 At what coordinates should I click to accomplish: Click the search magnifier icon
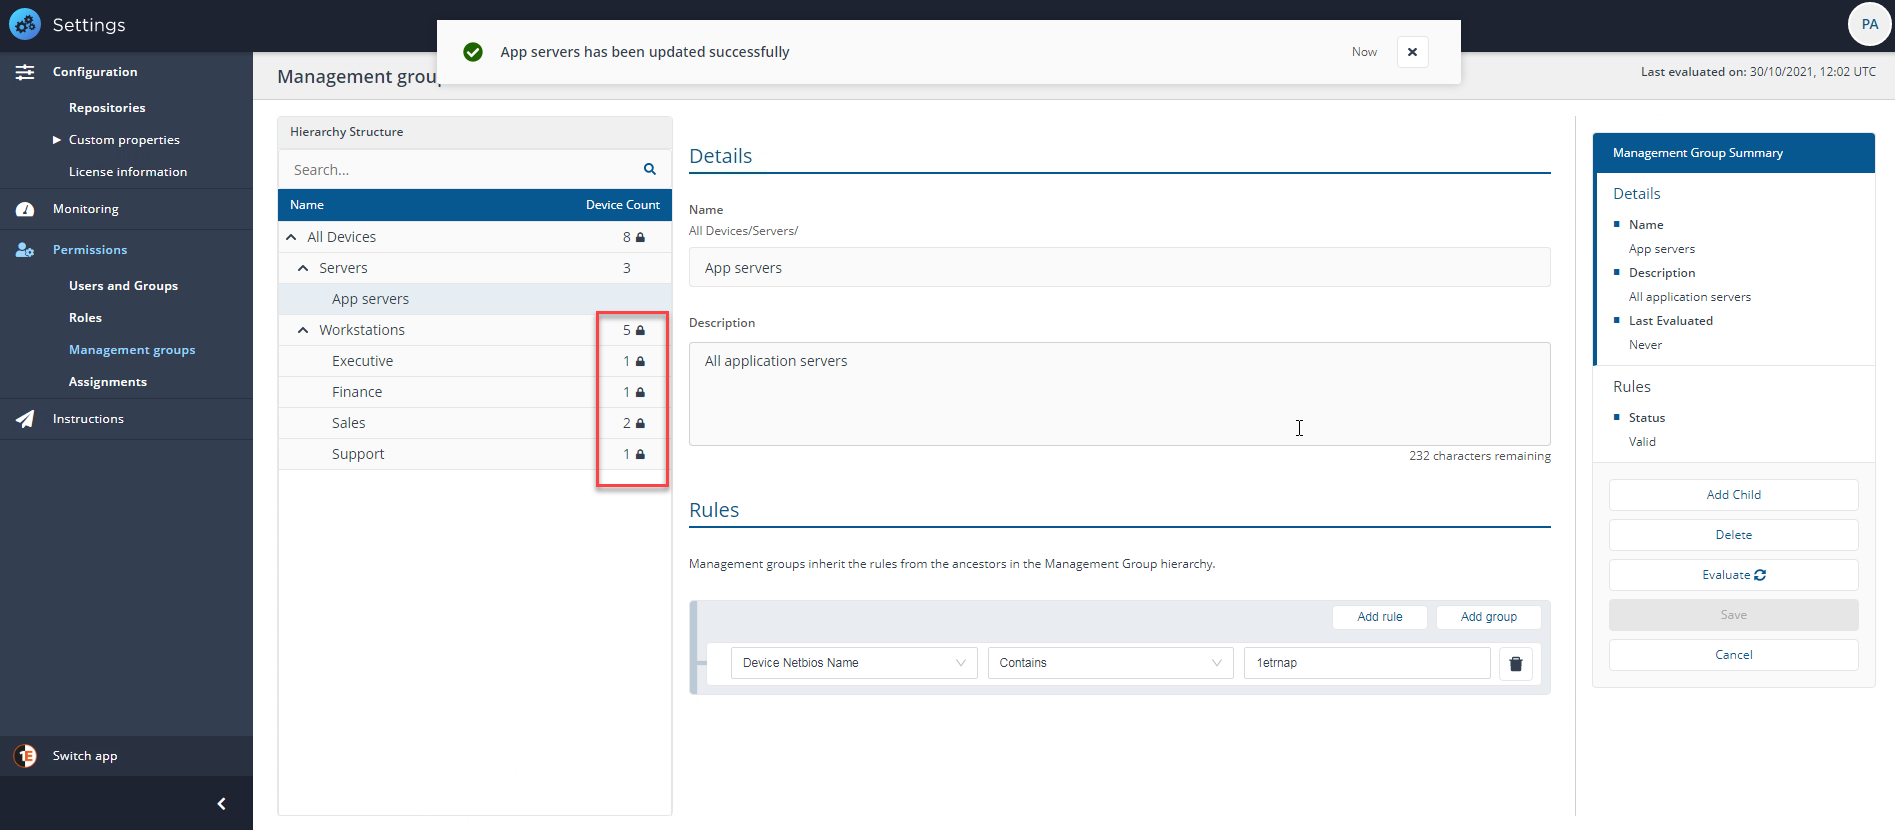point(650,169)
